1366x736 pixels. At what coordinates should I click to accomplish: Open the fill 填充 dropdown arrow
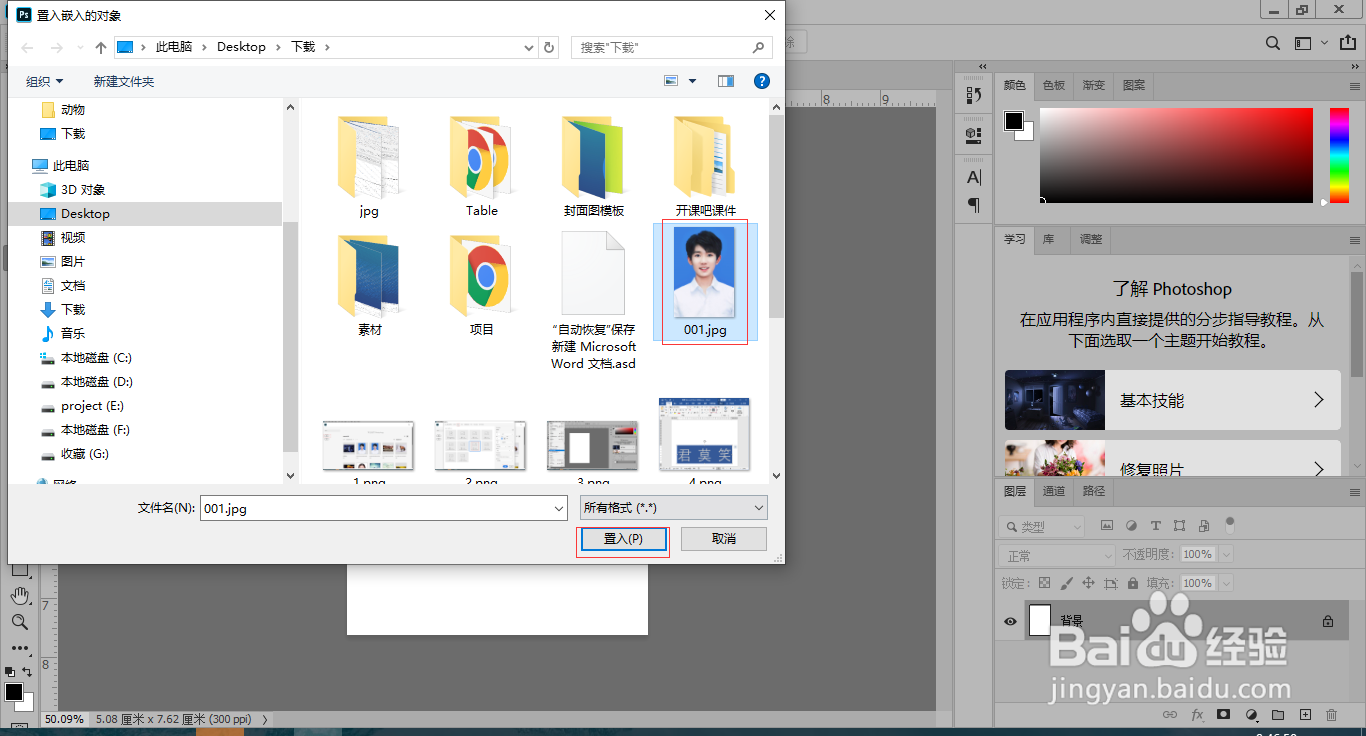pos(1226,583)
